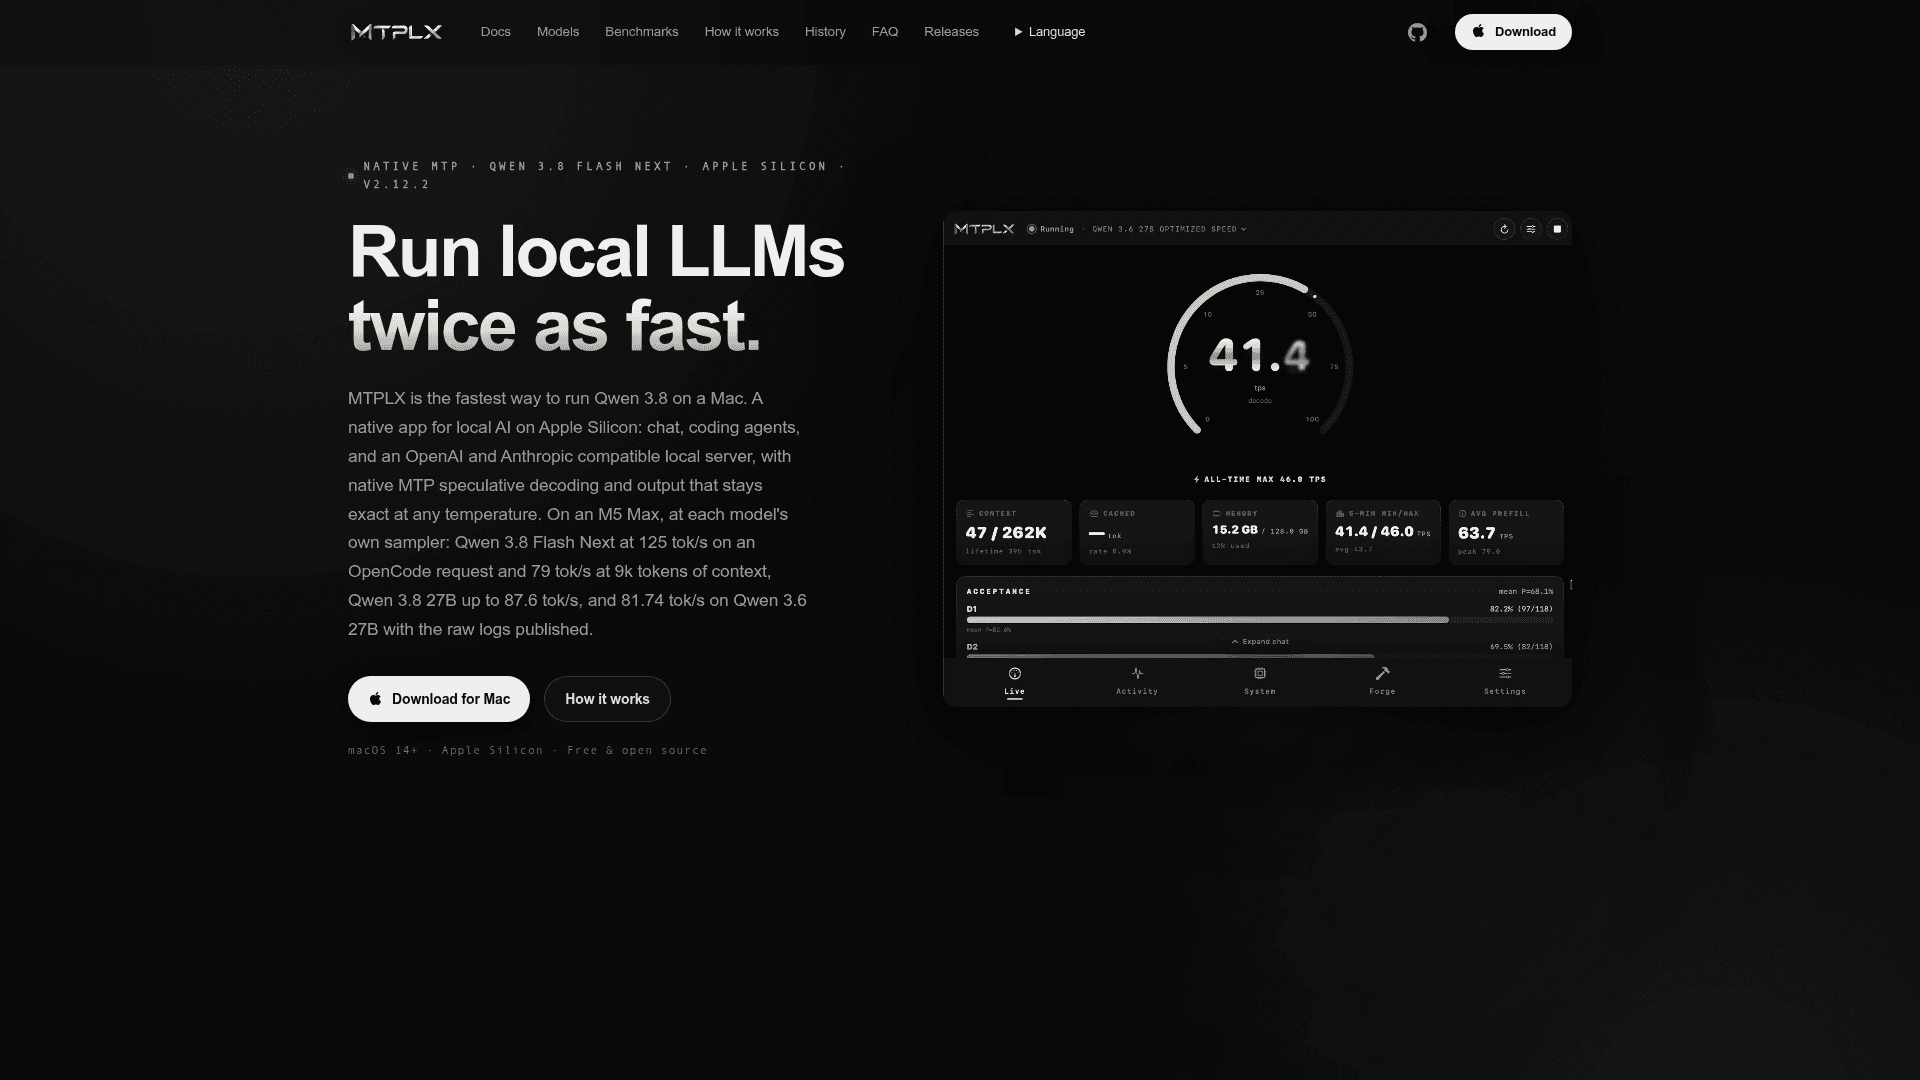1920x1080 pixels.
Task: Click the How it works button below the description
Action: (x=607, y=699)
